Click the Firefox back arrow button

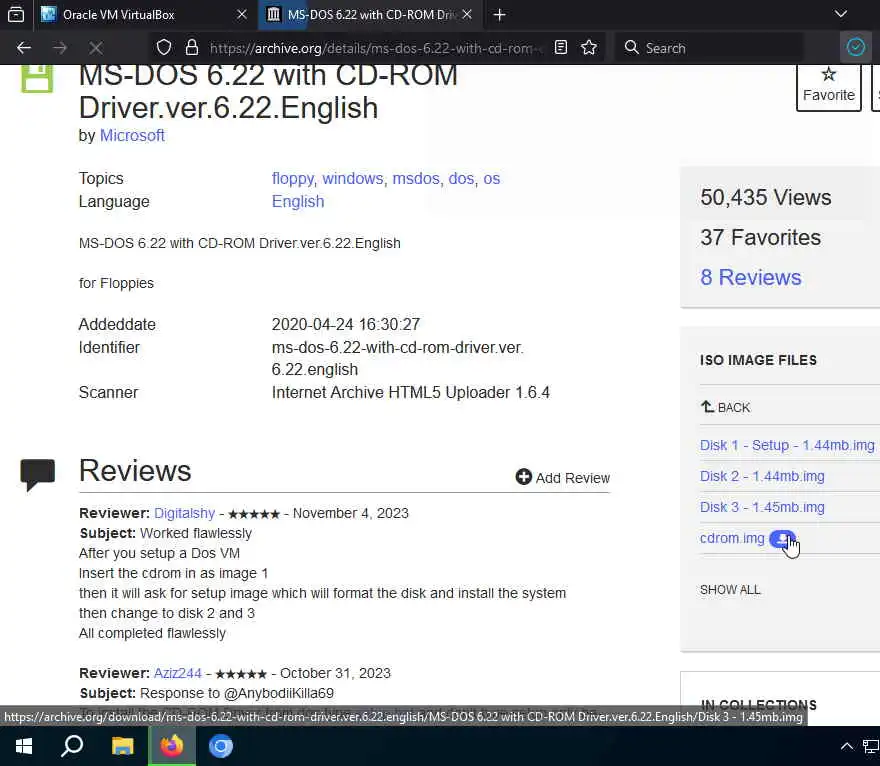coord(24,48)
